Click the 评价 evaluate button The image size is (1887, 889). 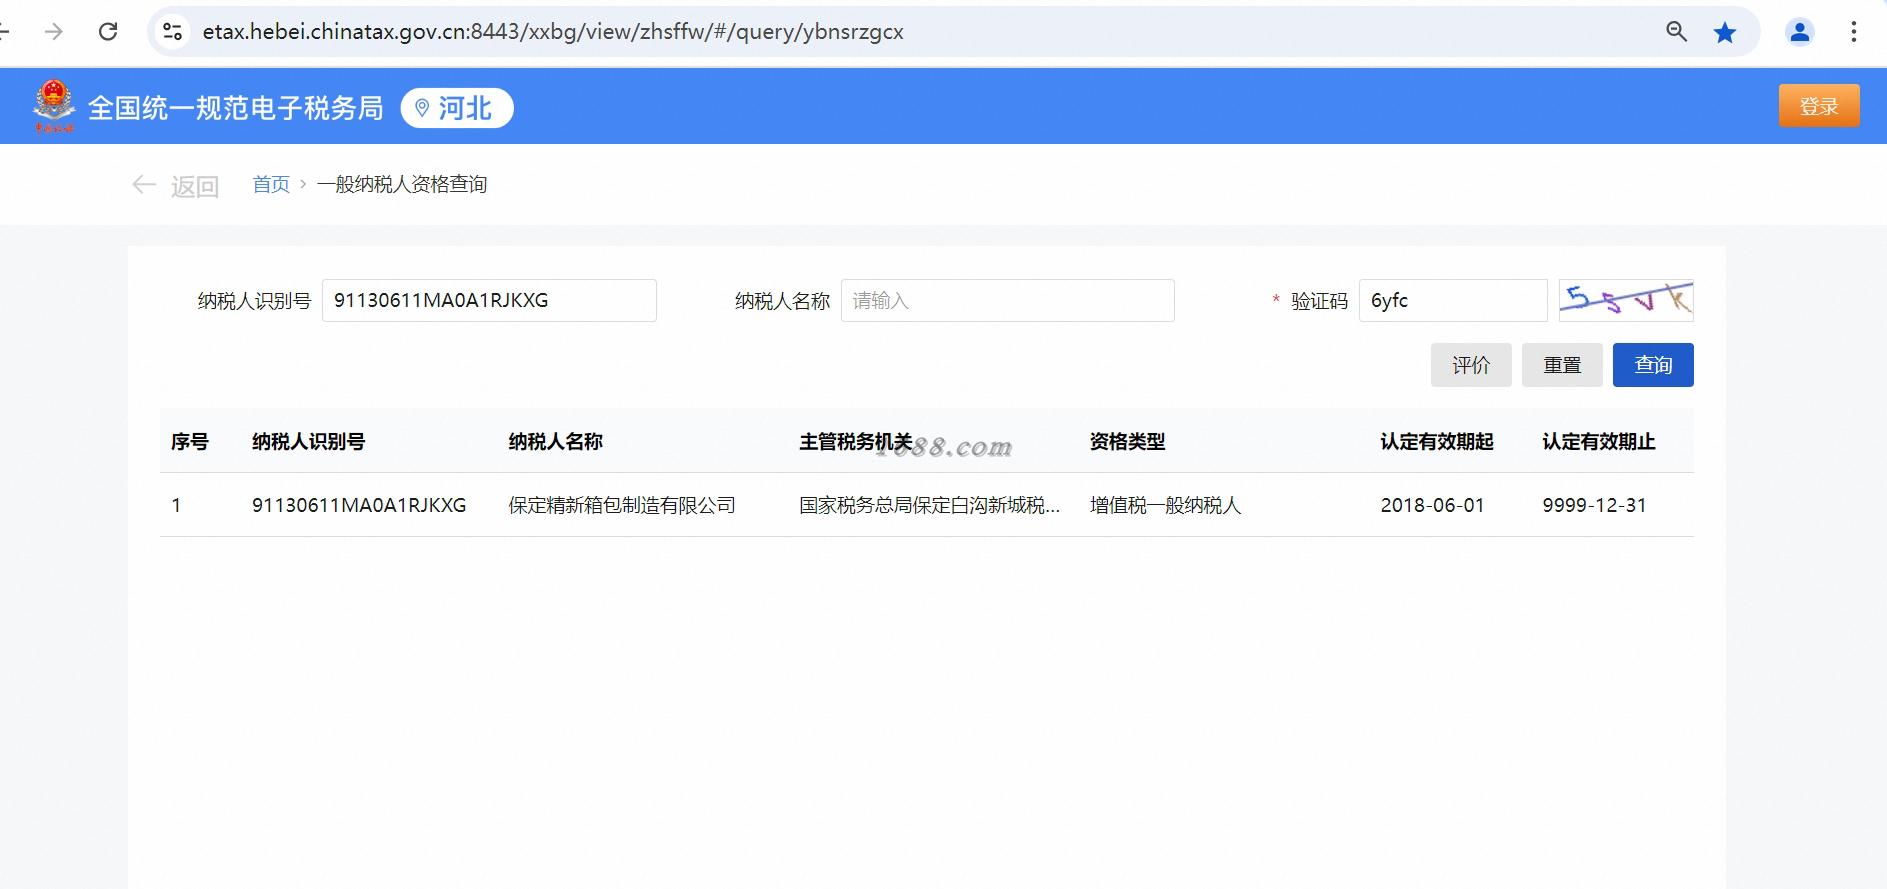[x=1471, y=365]
